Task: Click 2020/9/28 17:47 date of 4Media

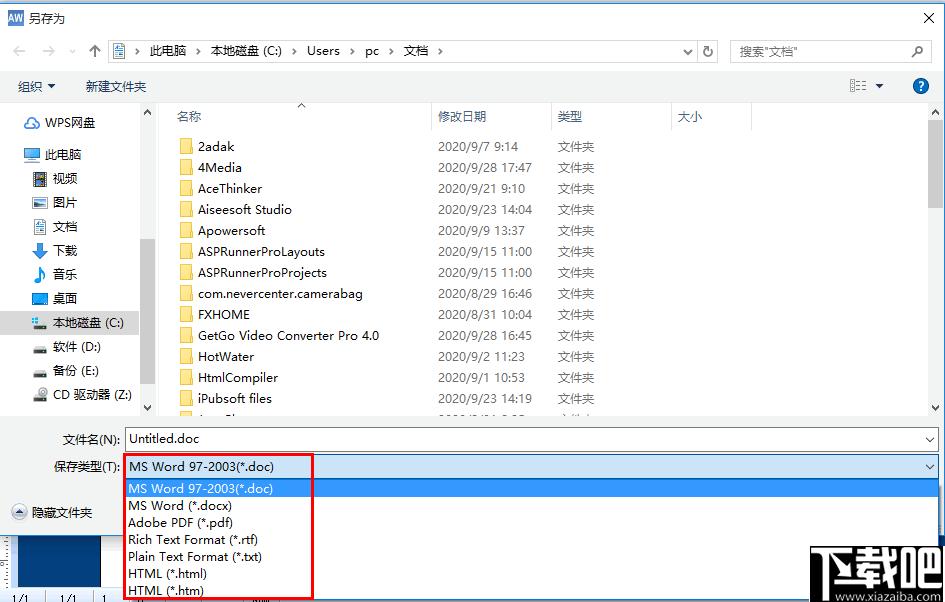Action: (485, 168)
